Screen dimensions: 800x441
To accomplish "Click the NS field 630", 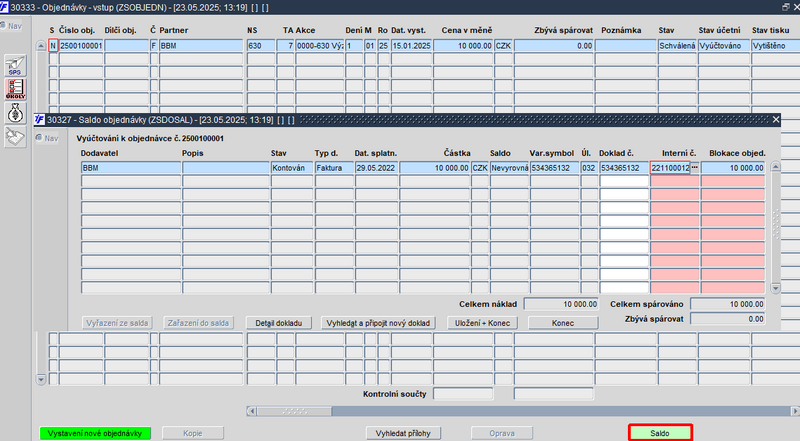I will tap(261, 45).
